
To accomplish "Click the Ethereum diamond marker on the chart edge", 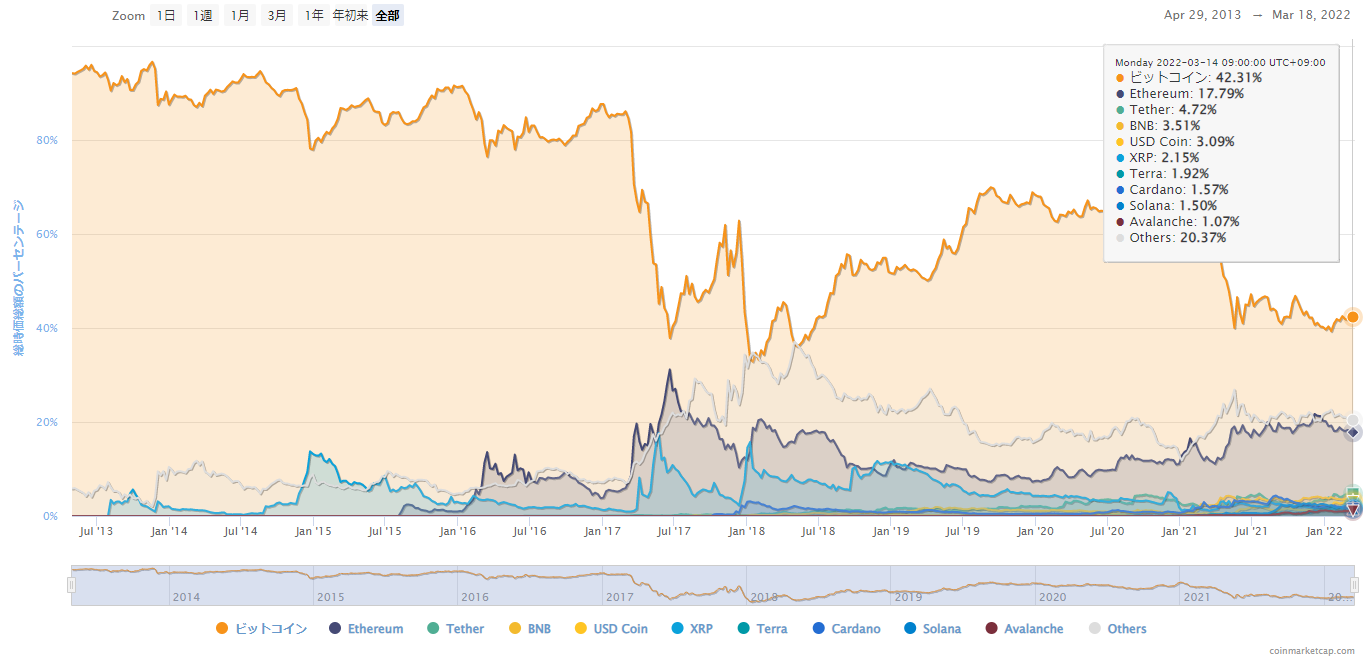I will [x=1351, y=431].
